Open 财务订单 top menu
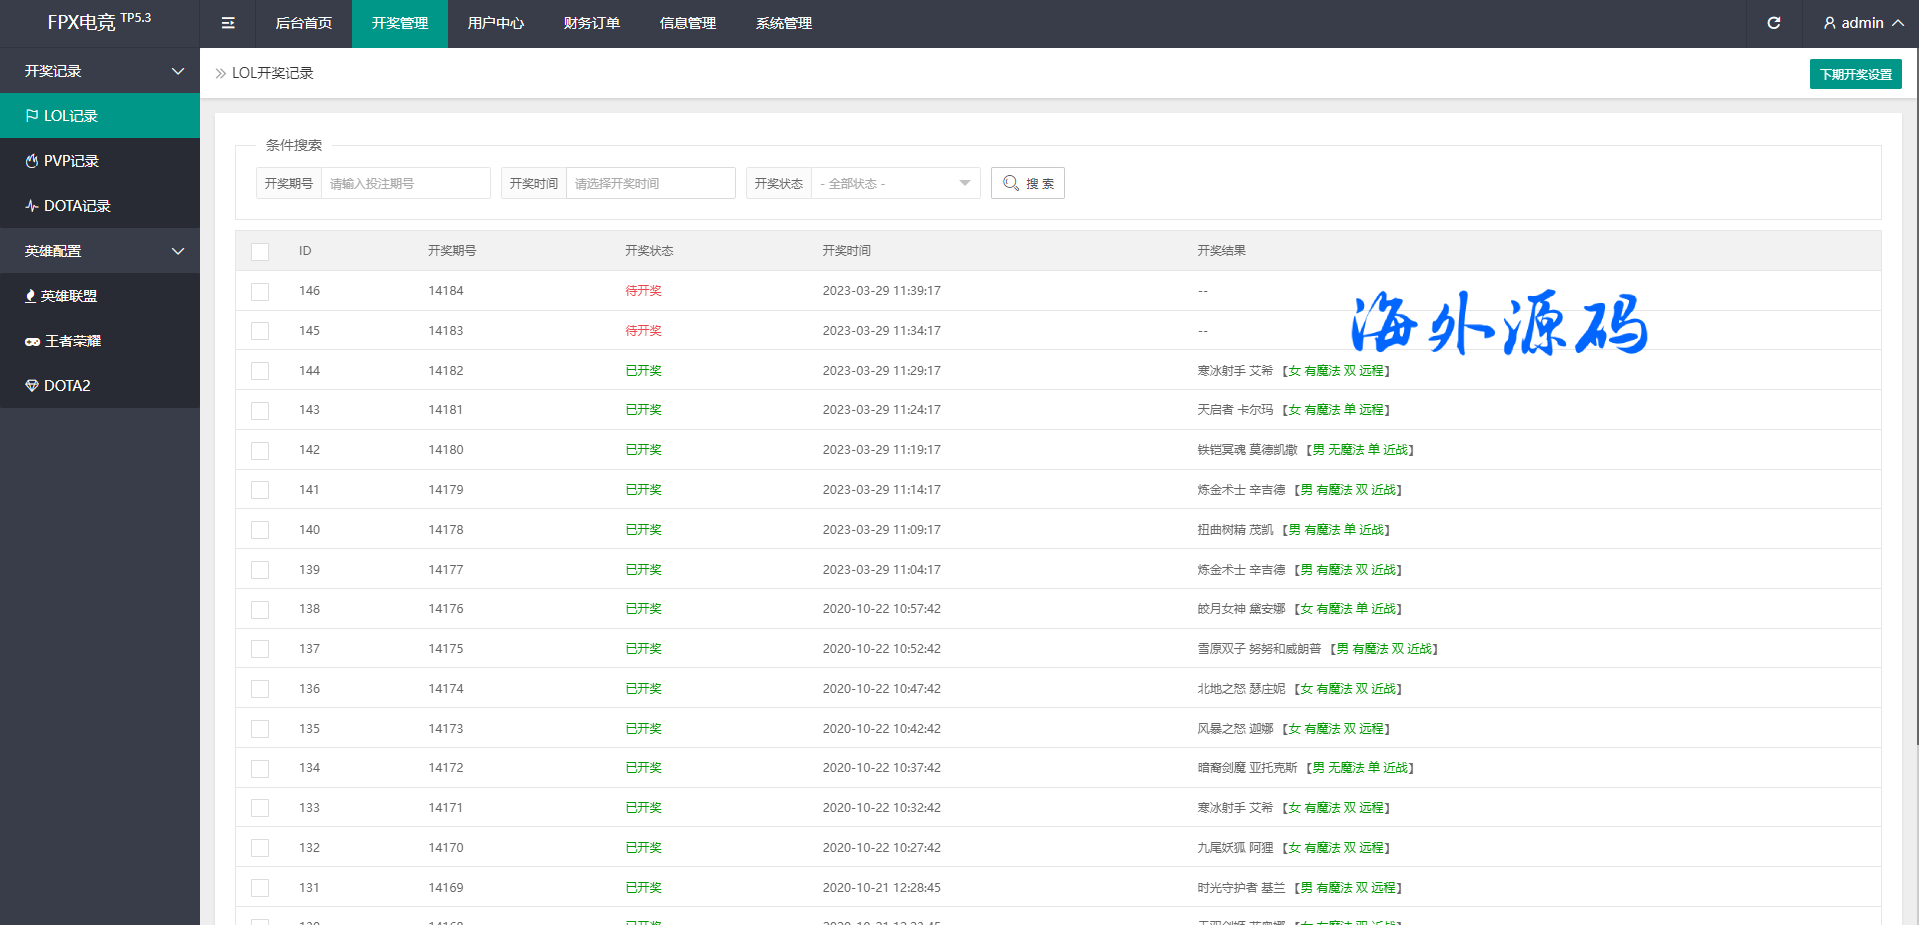The height and width of the screenshot is (925, 1919). tap(591, 23)
